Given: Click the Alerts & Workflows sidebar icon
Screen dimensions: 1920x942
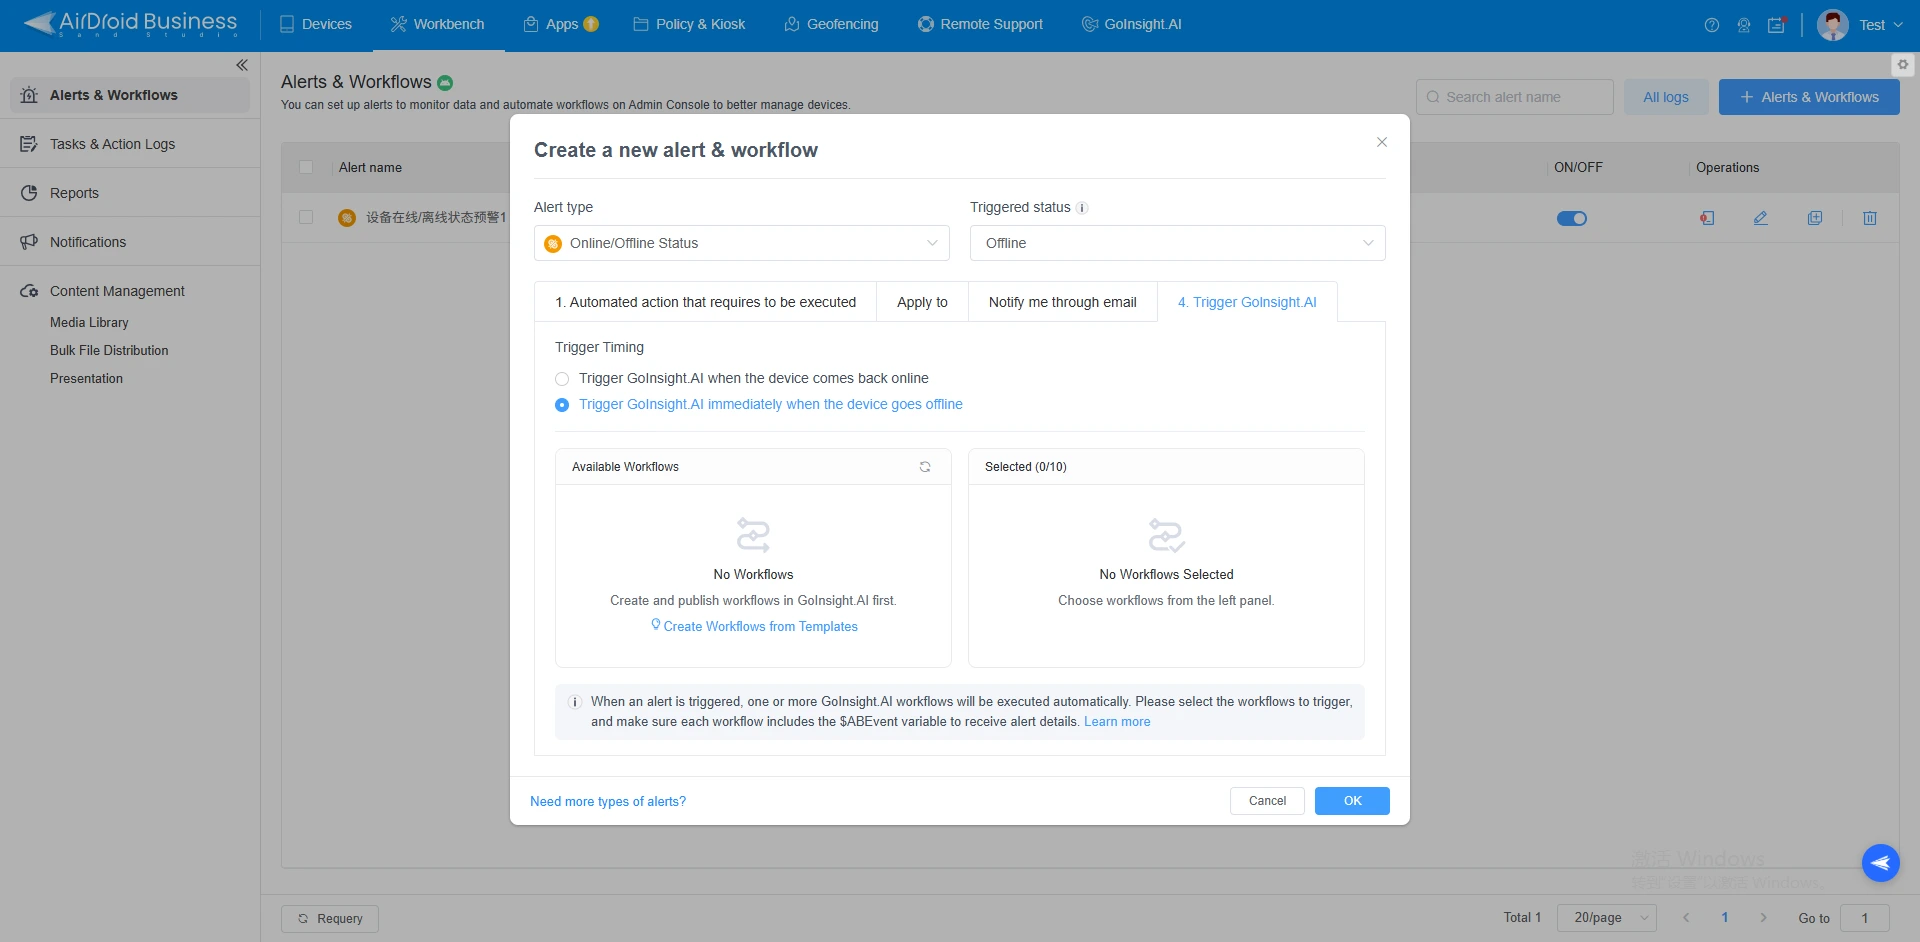Looking at the screenshot, I should (29, 95).
